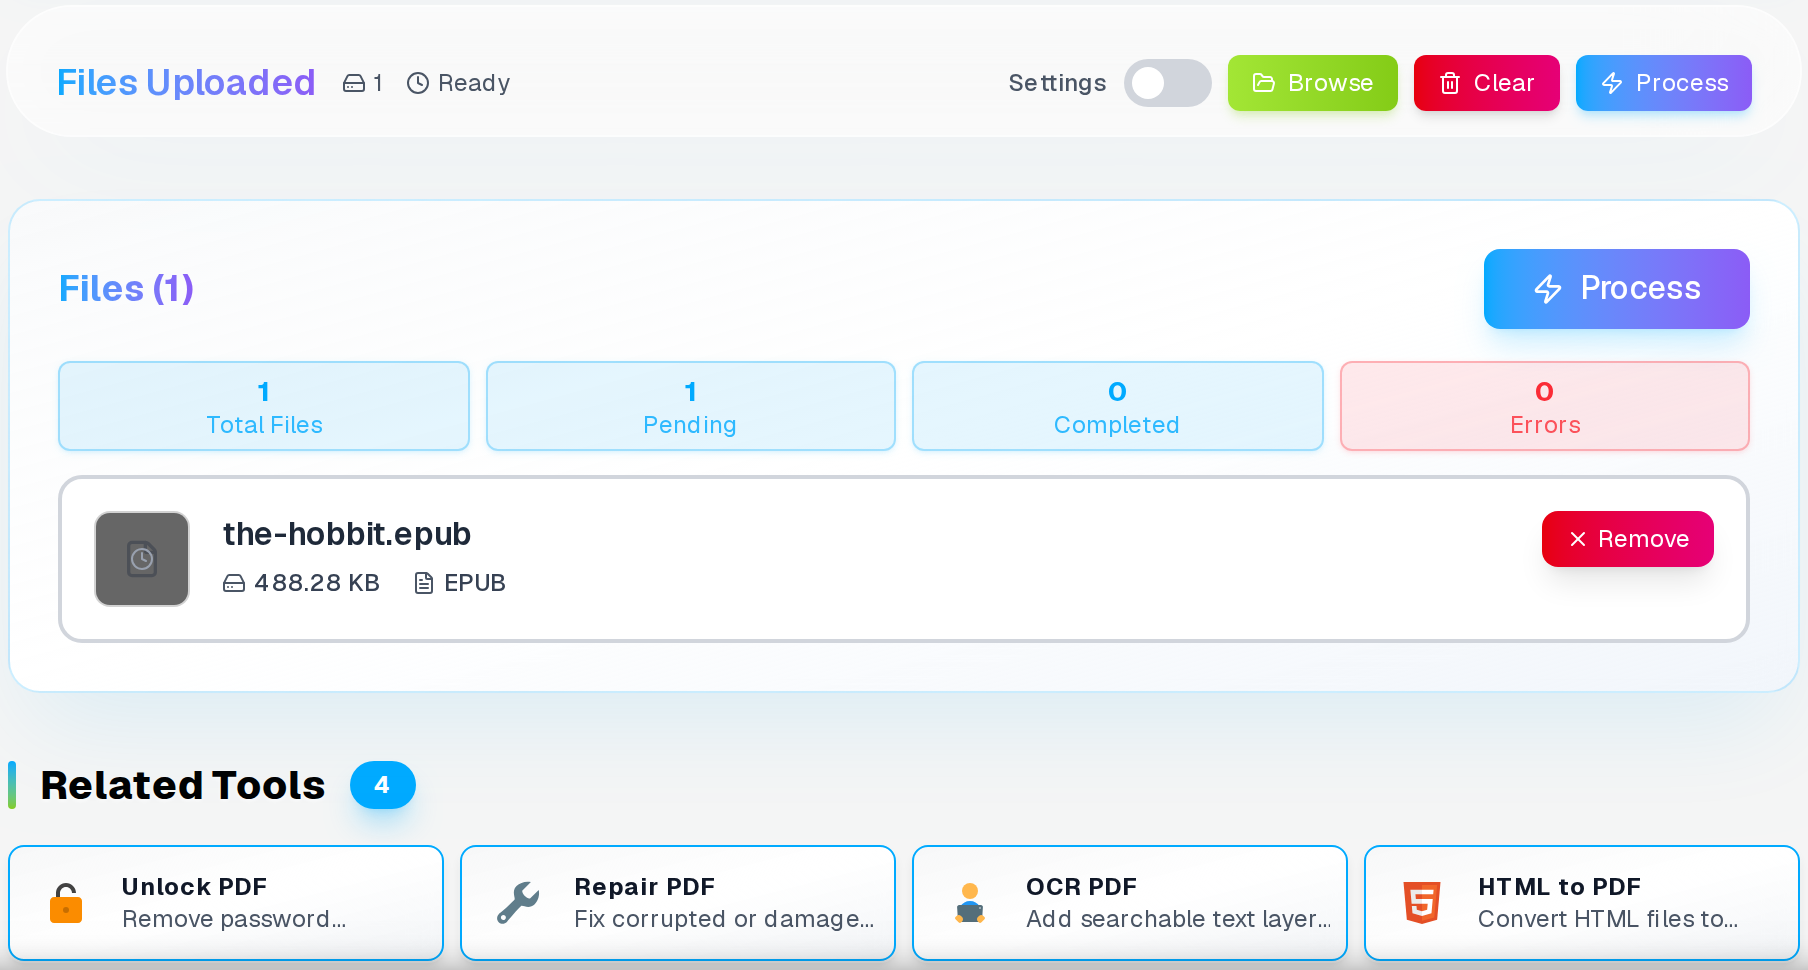Click the Process button in top header
The image size is (1808, 970).
(1663, 83)
